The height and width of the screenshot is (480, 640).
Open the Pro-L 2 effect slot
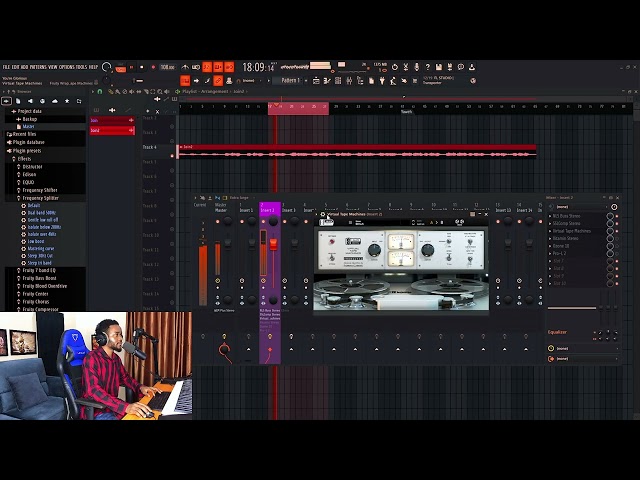click(559, 253)
